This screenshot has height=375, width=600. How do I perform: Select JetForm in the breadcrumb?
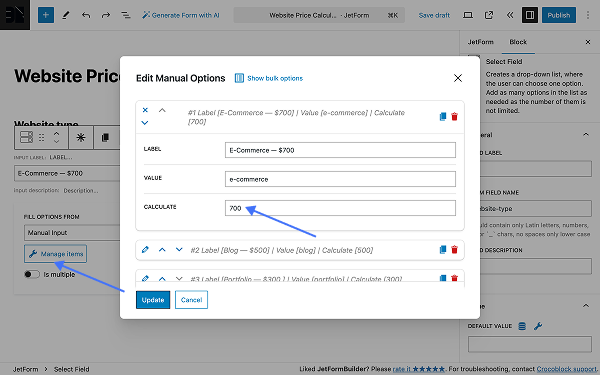click(26, 369)
